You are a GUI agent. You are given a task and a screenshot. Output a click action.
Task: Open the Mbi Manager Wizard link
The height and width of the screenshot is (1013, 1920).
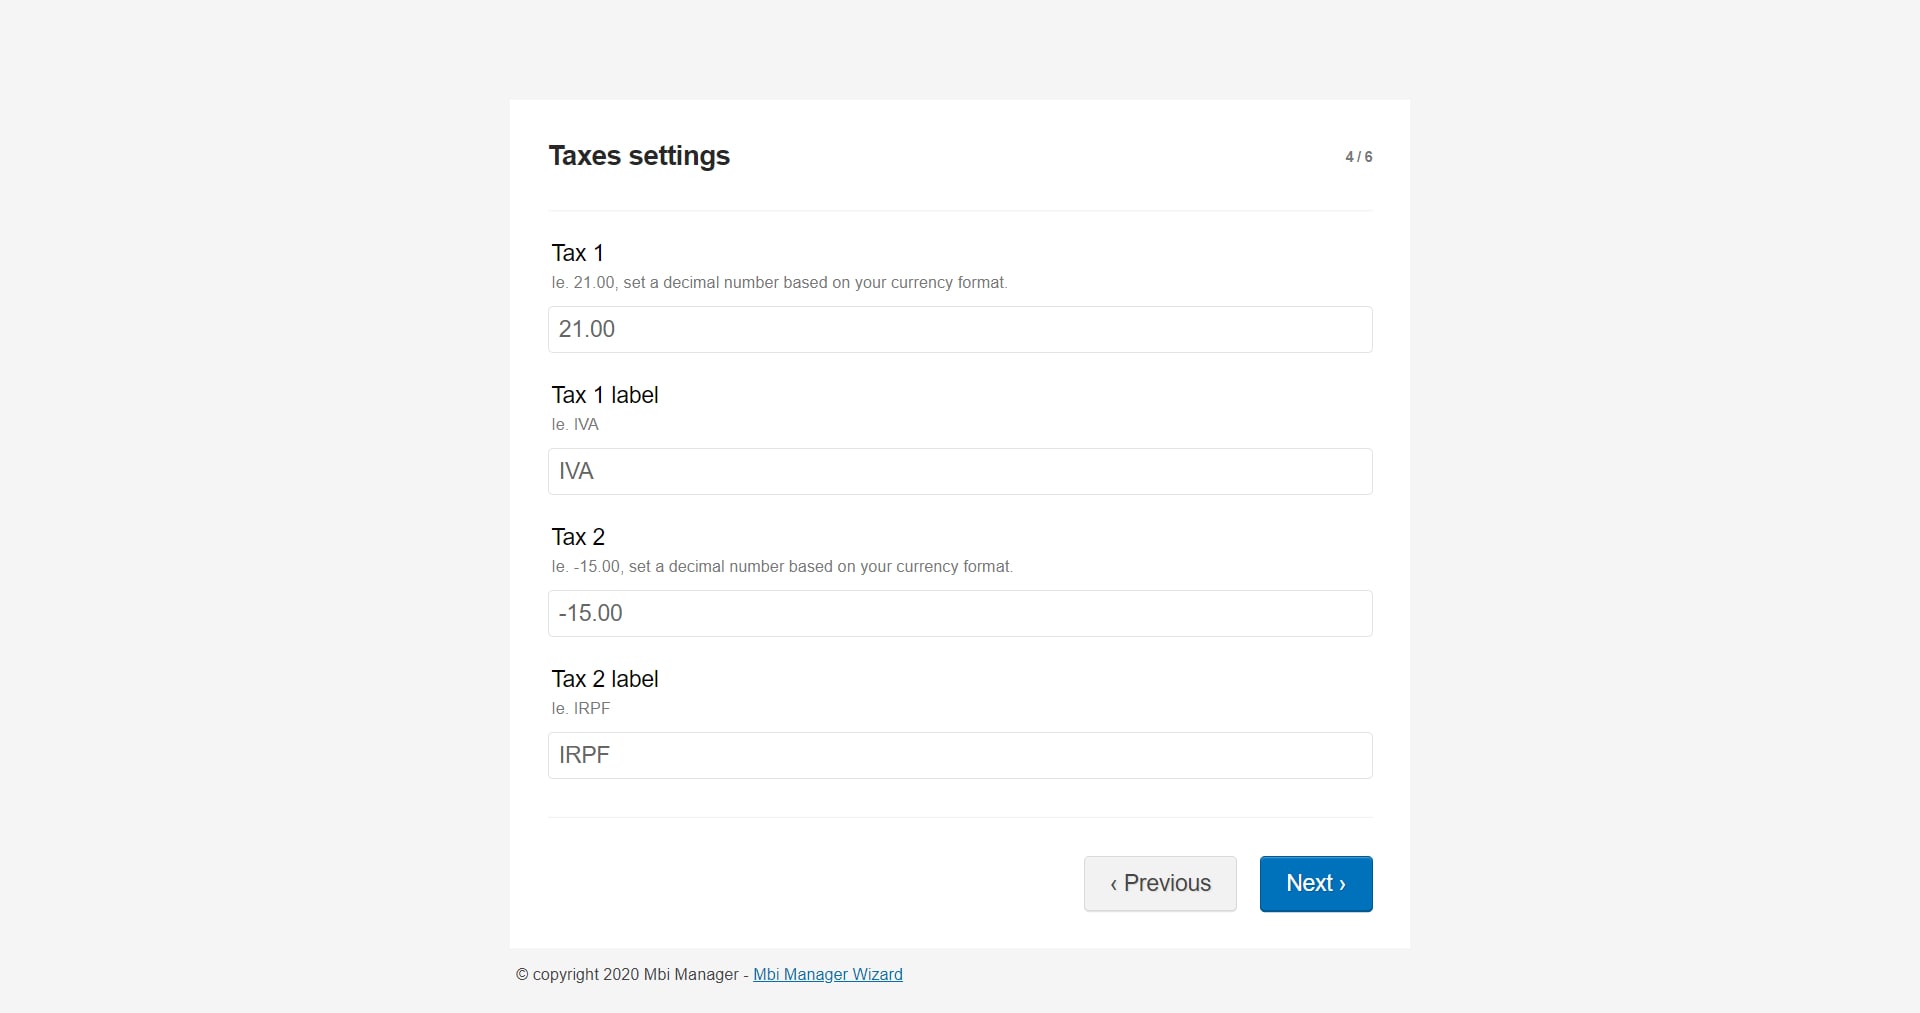(827, 974)
